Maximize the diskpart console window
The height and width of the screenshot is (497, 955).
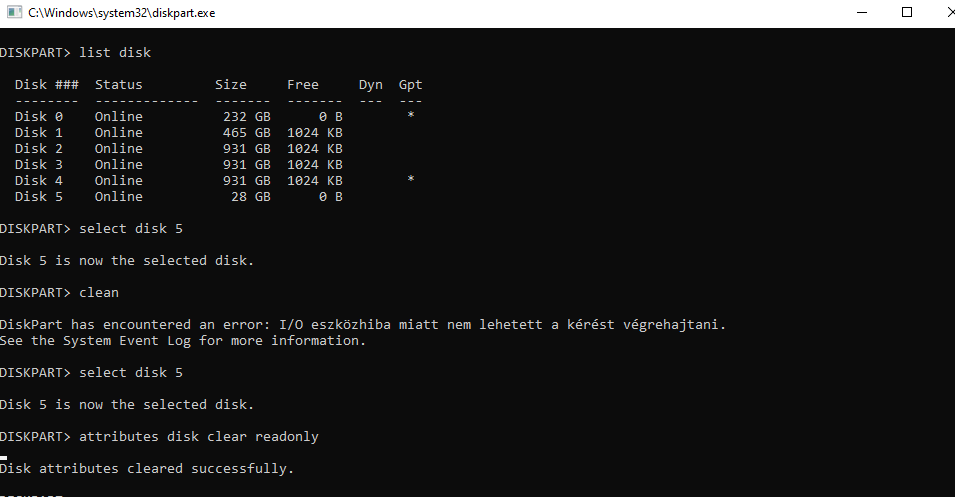[x=907, y=13]
